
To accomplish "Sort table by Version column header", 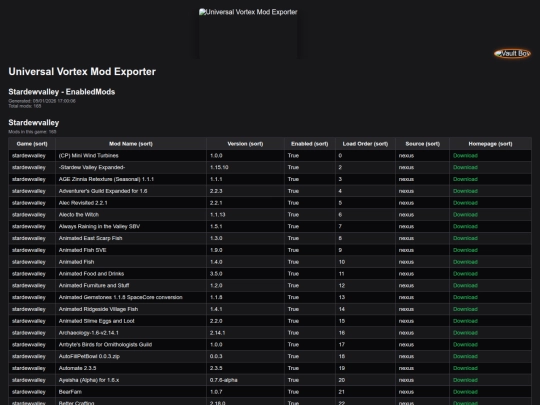I will click(245, 144).
